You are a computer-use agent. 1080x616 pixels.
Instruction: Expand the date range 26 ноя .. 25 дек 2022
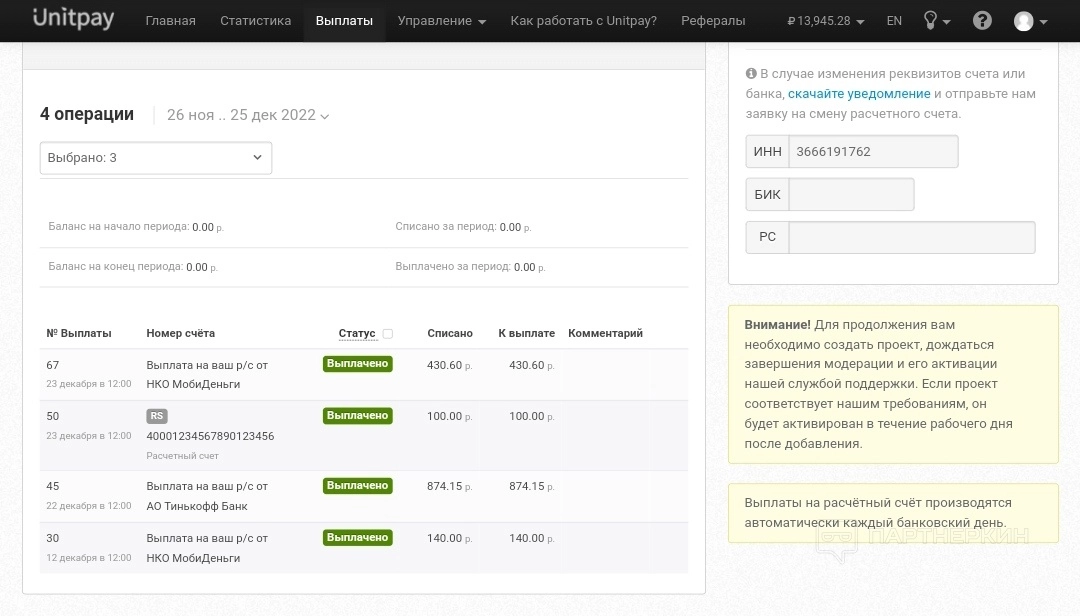click(x=247, y=115)
